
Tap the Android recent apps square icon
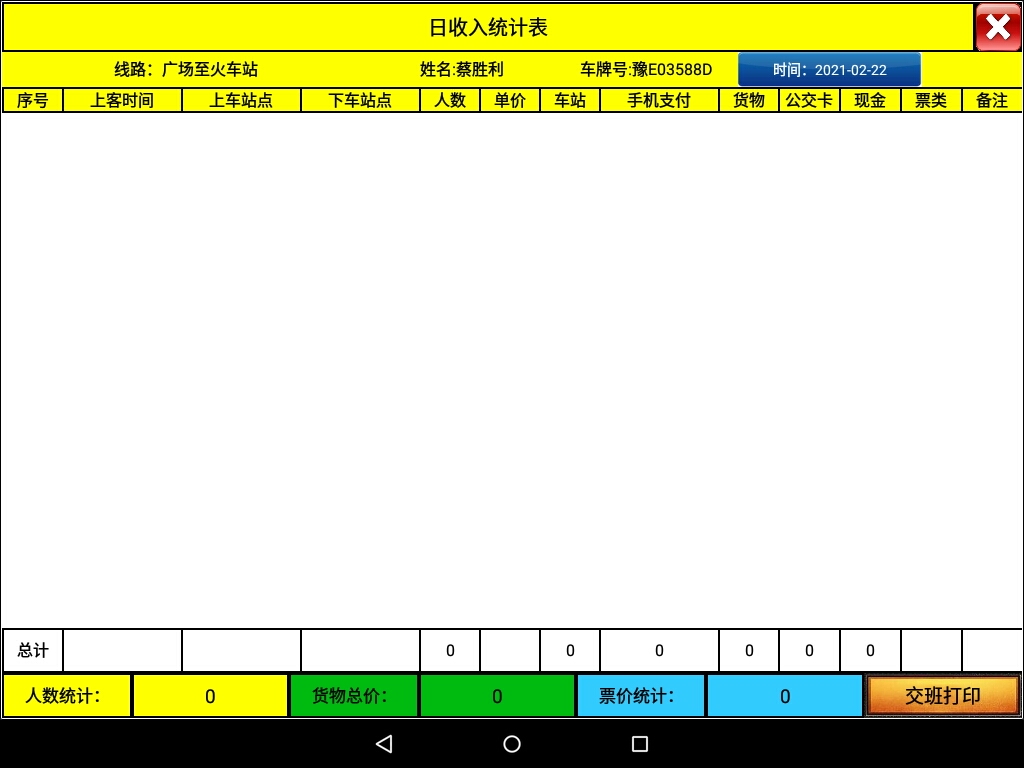coord(640,744)
